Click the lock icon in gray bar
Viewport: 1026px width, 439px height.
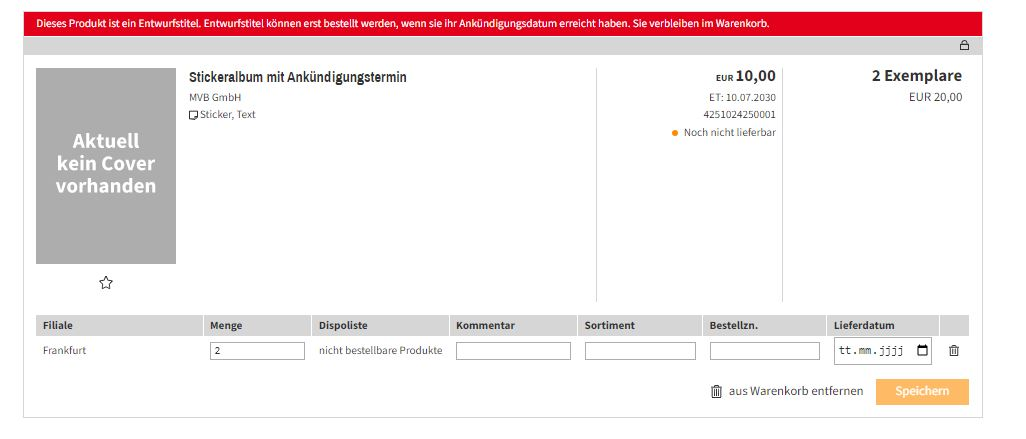(964, 45)
